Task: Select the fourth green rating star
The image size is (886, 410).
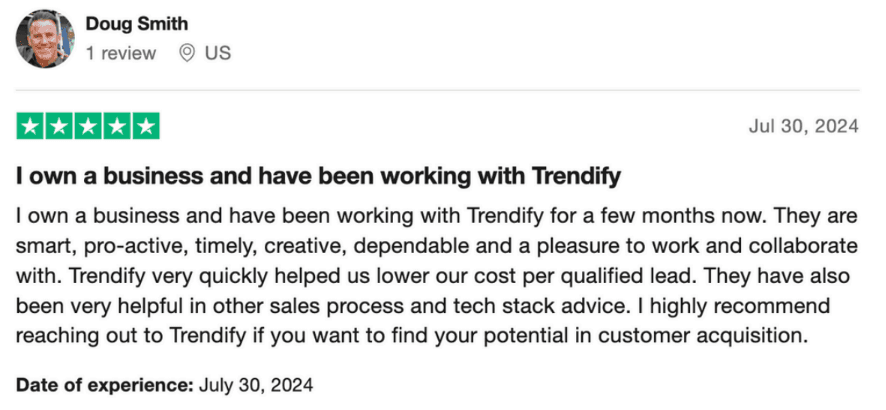Action: pyautogui.click(x=116, y=126)
